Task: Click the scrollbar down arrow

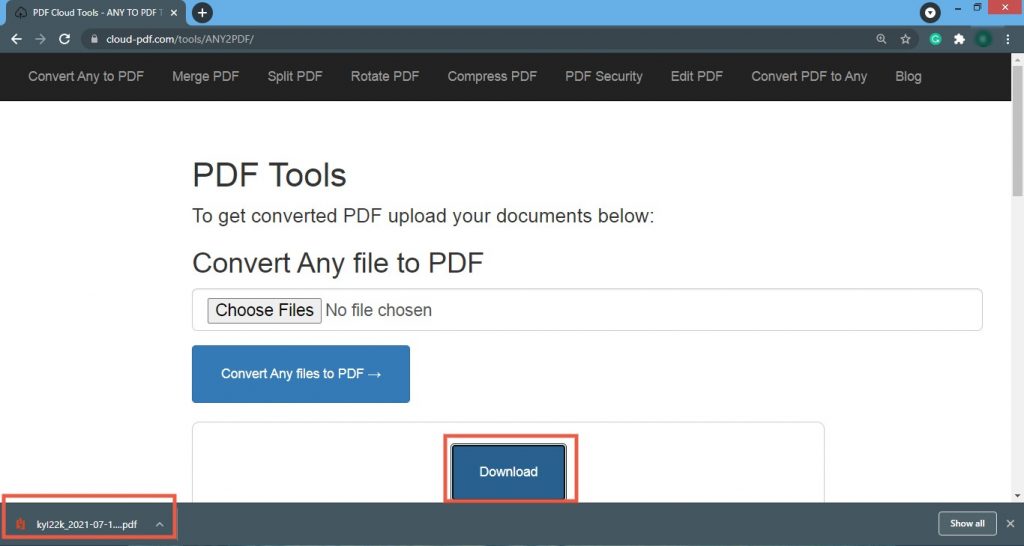Action: [x=1017, y=496]
